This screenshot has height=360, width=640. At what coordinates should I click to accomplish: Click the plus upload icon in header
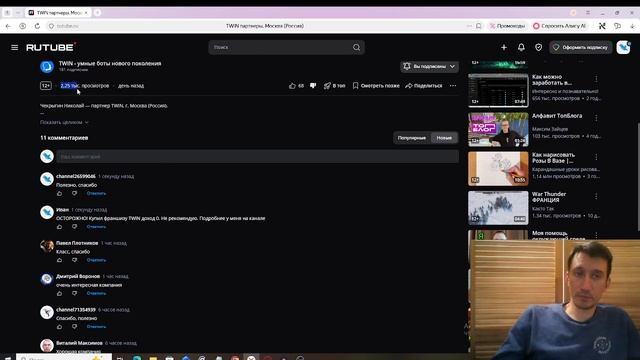504,47
